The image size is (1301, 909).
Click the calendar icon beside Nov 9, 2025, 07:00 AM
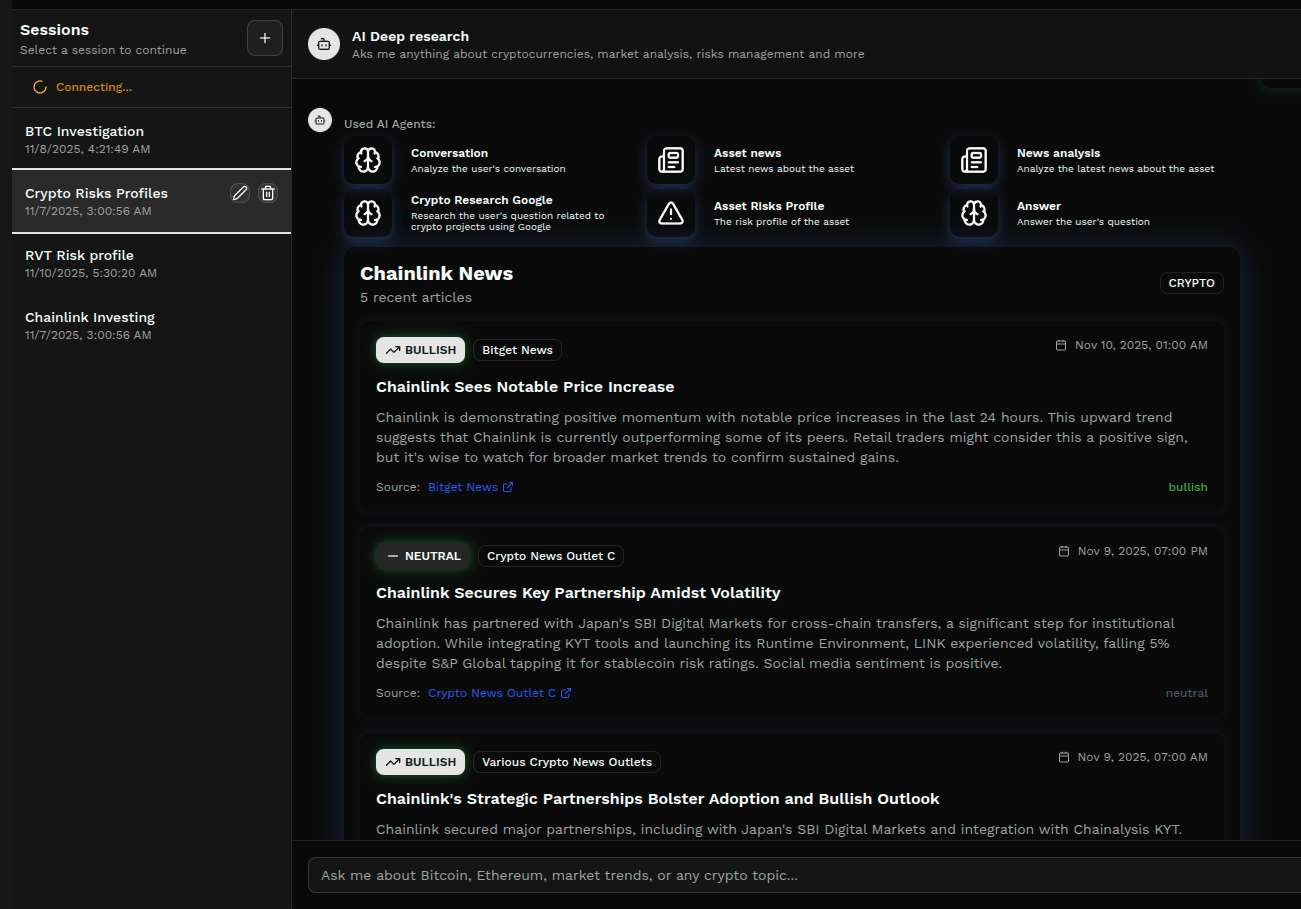click(x=1064, y=757)
